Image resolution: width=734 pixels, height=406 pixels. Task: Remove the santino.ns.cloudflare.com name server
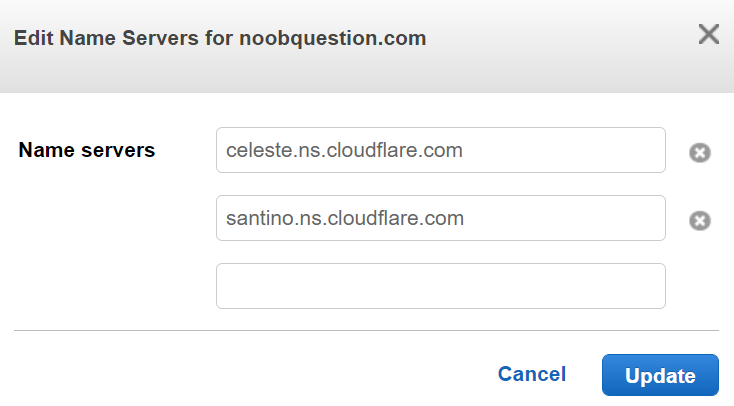pyautogui.click(x=700, y=221)
